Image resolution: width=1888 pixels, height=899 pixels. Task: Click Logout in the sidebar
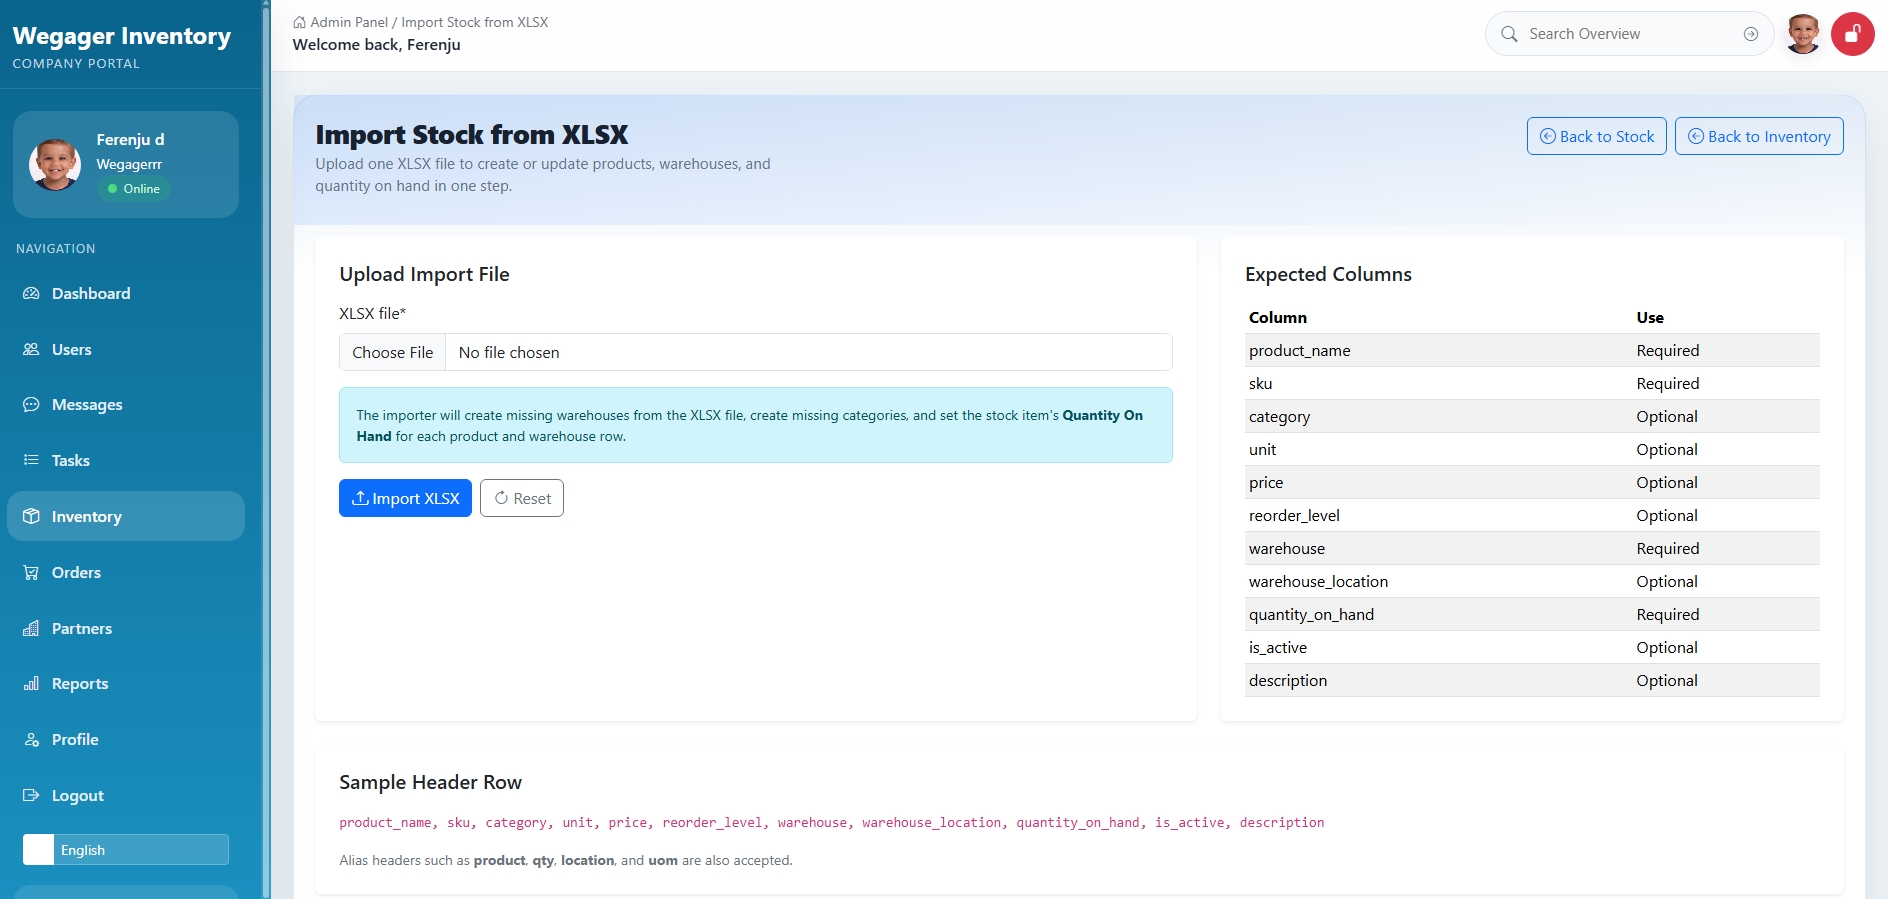[126, 795]
